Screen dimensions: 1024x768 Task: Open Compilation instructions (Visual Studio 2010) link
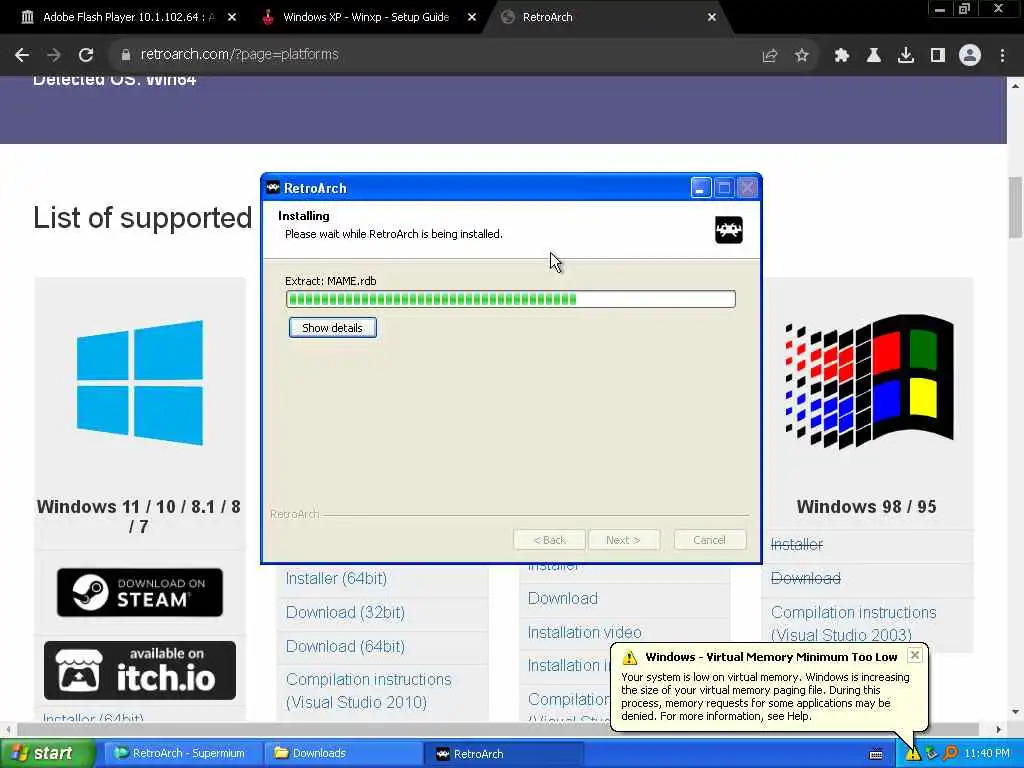click(368, 691)
